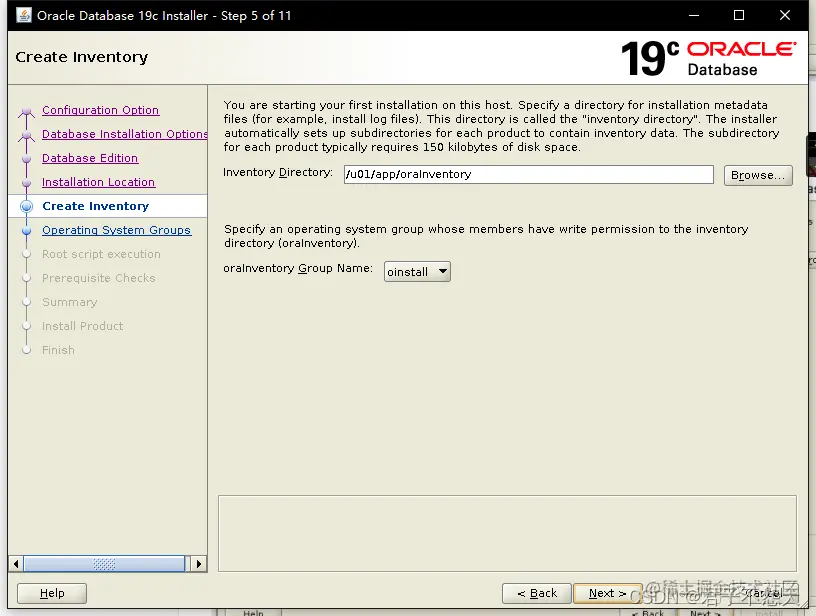Click the Create Inventory step circle icon

coord(26,207)
